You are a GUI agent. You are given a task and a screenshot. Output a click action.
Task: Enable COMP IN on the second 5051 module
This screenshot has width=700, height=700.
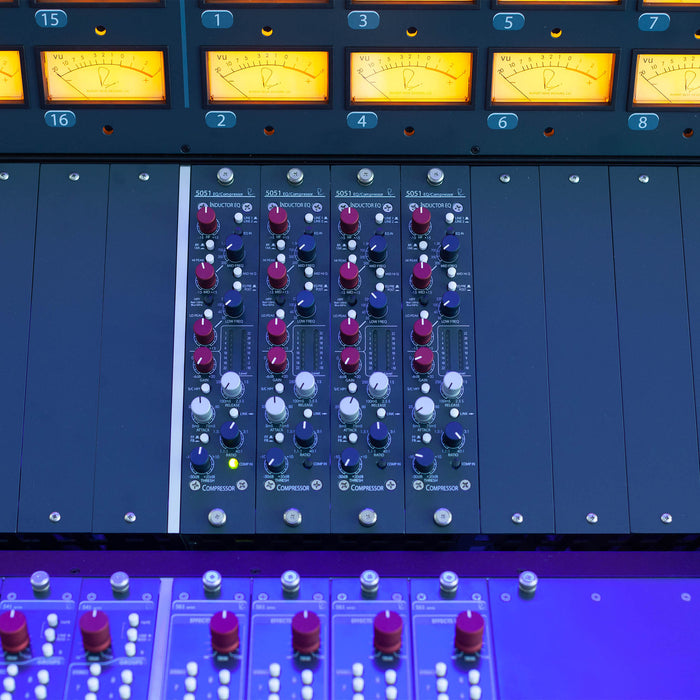click(x=308, y=464)
